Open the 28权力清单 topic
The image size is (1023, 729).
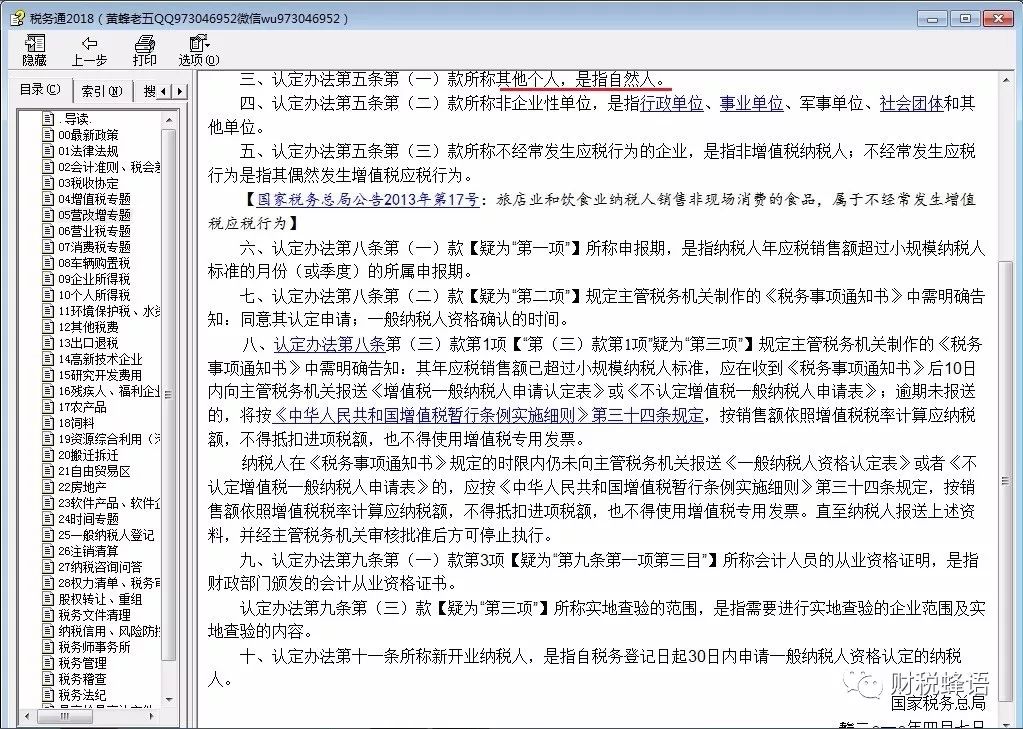[x=109, y=583]
